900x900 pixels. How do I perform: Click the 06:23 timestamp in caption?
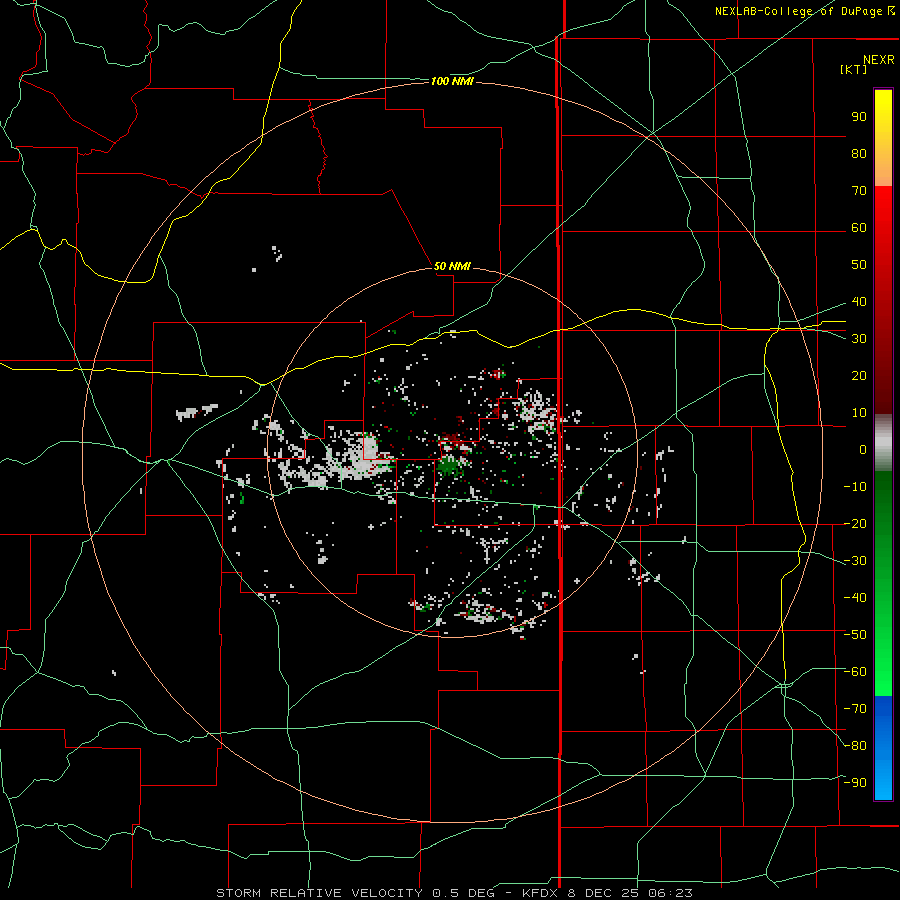click(x=670, y=893)
